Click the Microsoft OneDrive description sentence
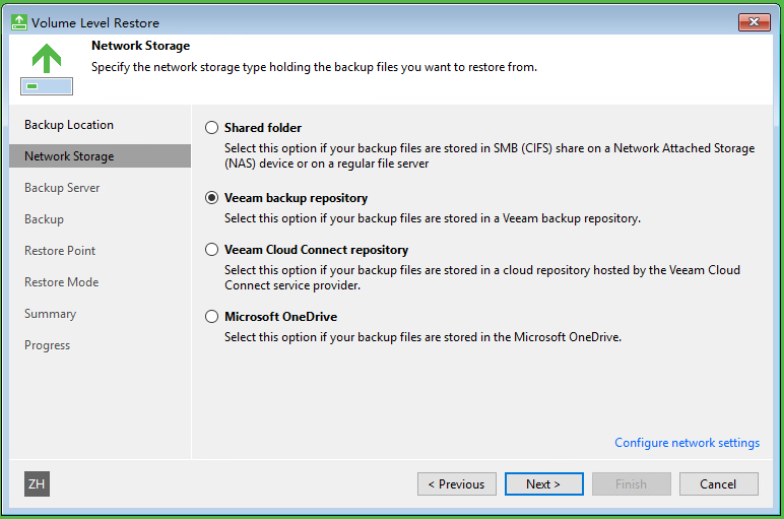This screenshot has height=519, width=784. tap(423, 337)
